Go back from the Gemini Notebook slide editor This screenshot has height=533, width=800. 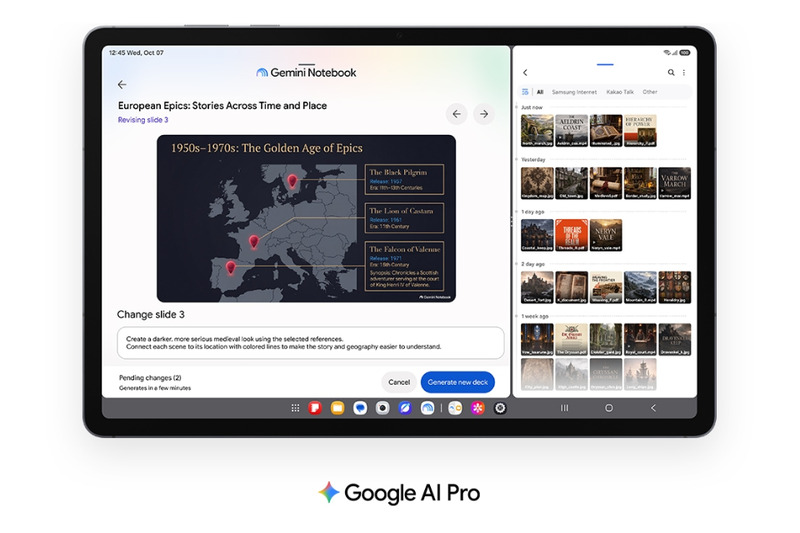[122, 85]
